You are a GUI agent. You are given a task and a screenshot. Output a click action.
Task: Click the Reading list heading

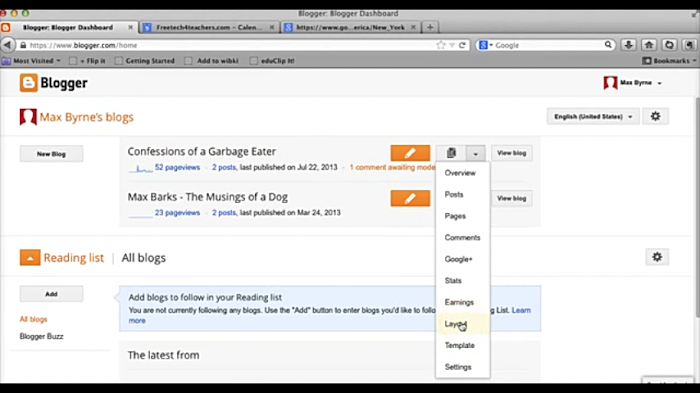coord(74,258)
